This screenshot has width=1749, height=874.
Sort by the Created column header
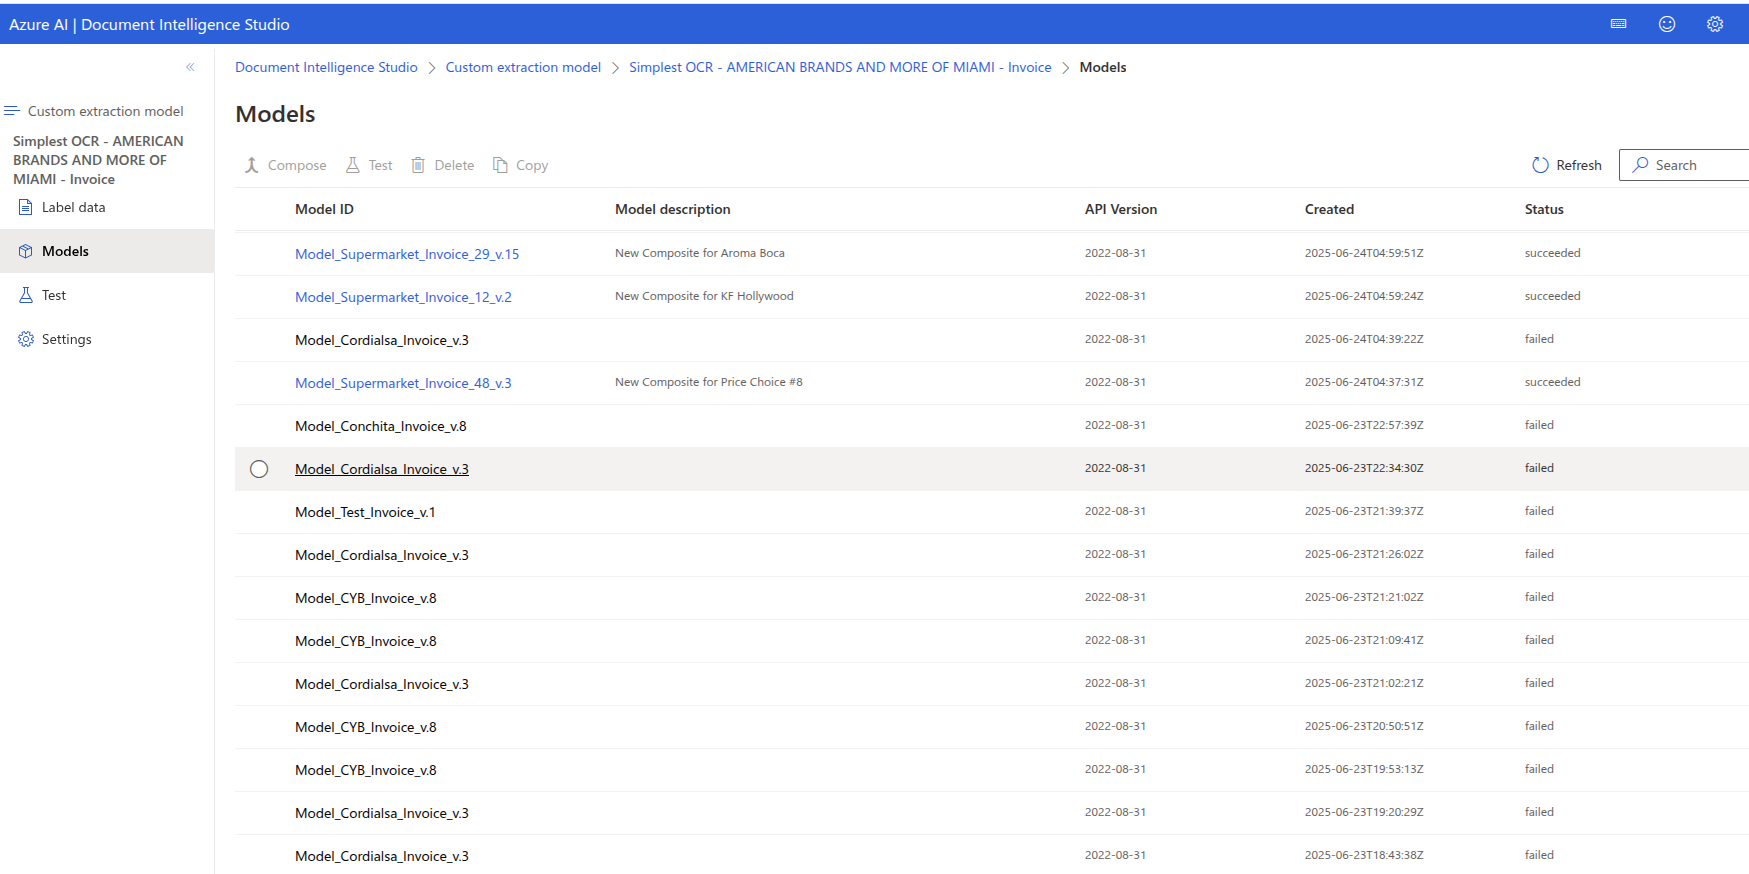[x=1329, y=209]
